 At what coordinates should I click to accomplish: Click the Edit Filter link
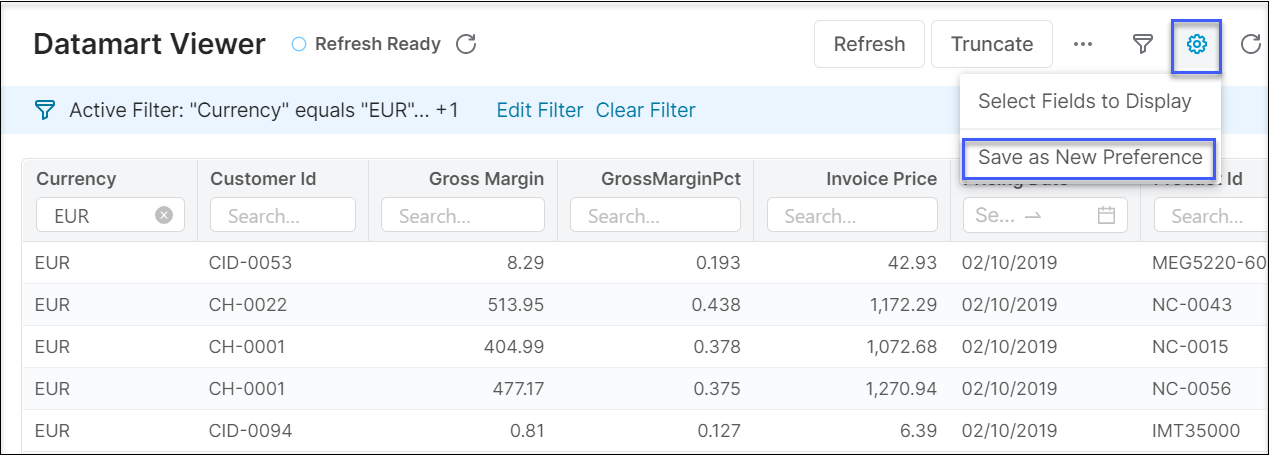pyautogui.click(x=539, y=110)
